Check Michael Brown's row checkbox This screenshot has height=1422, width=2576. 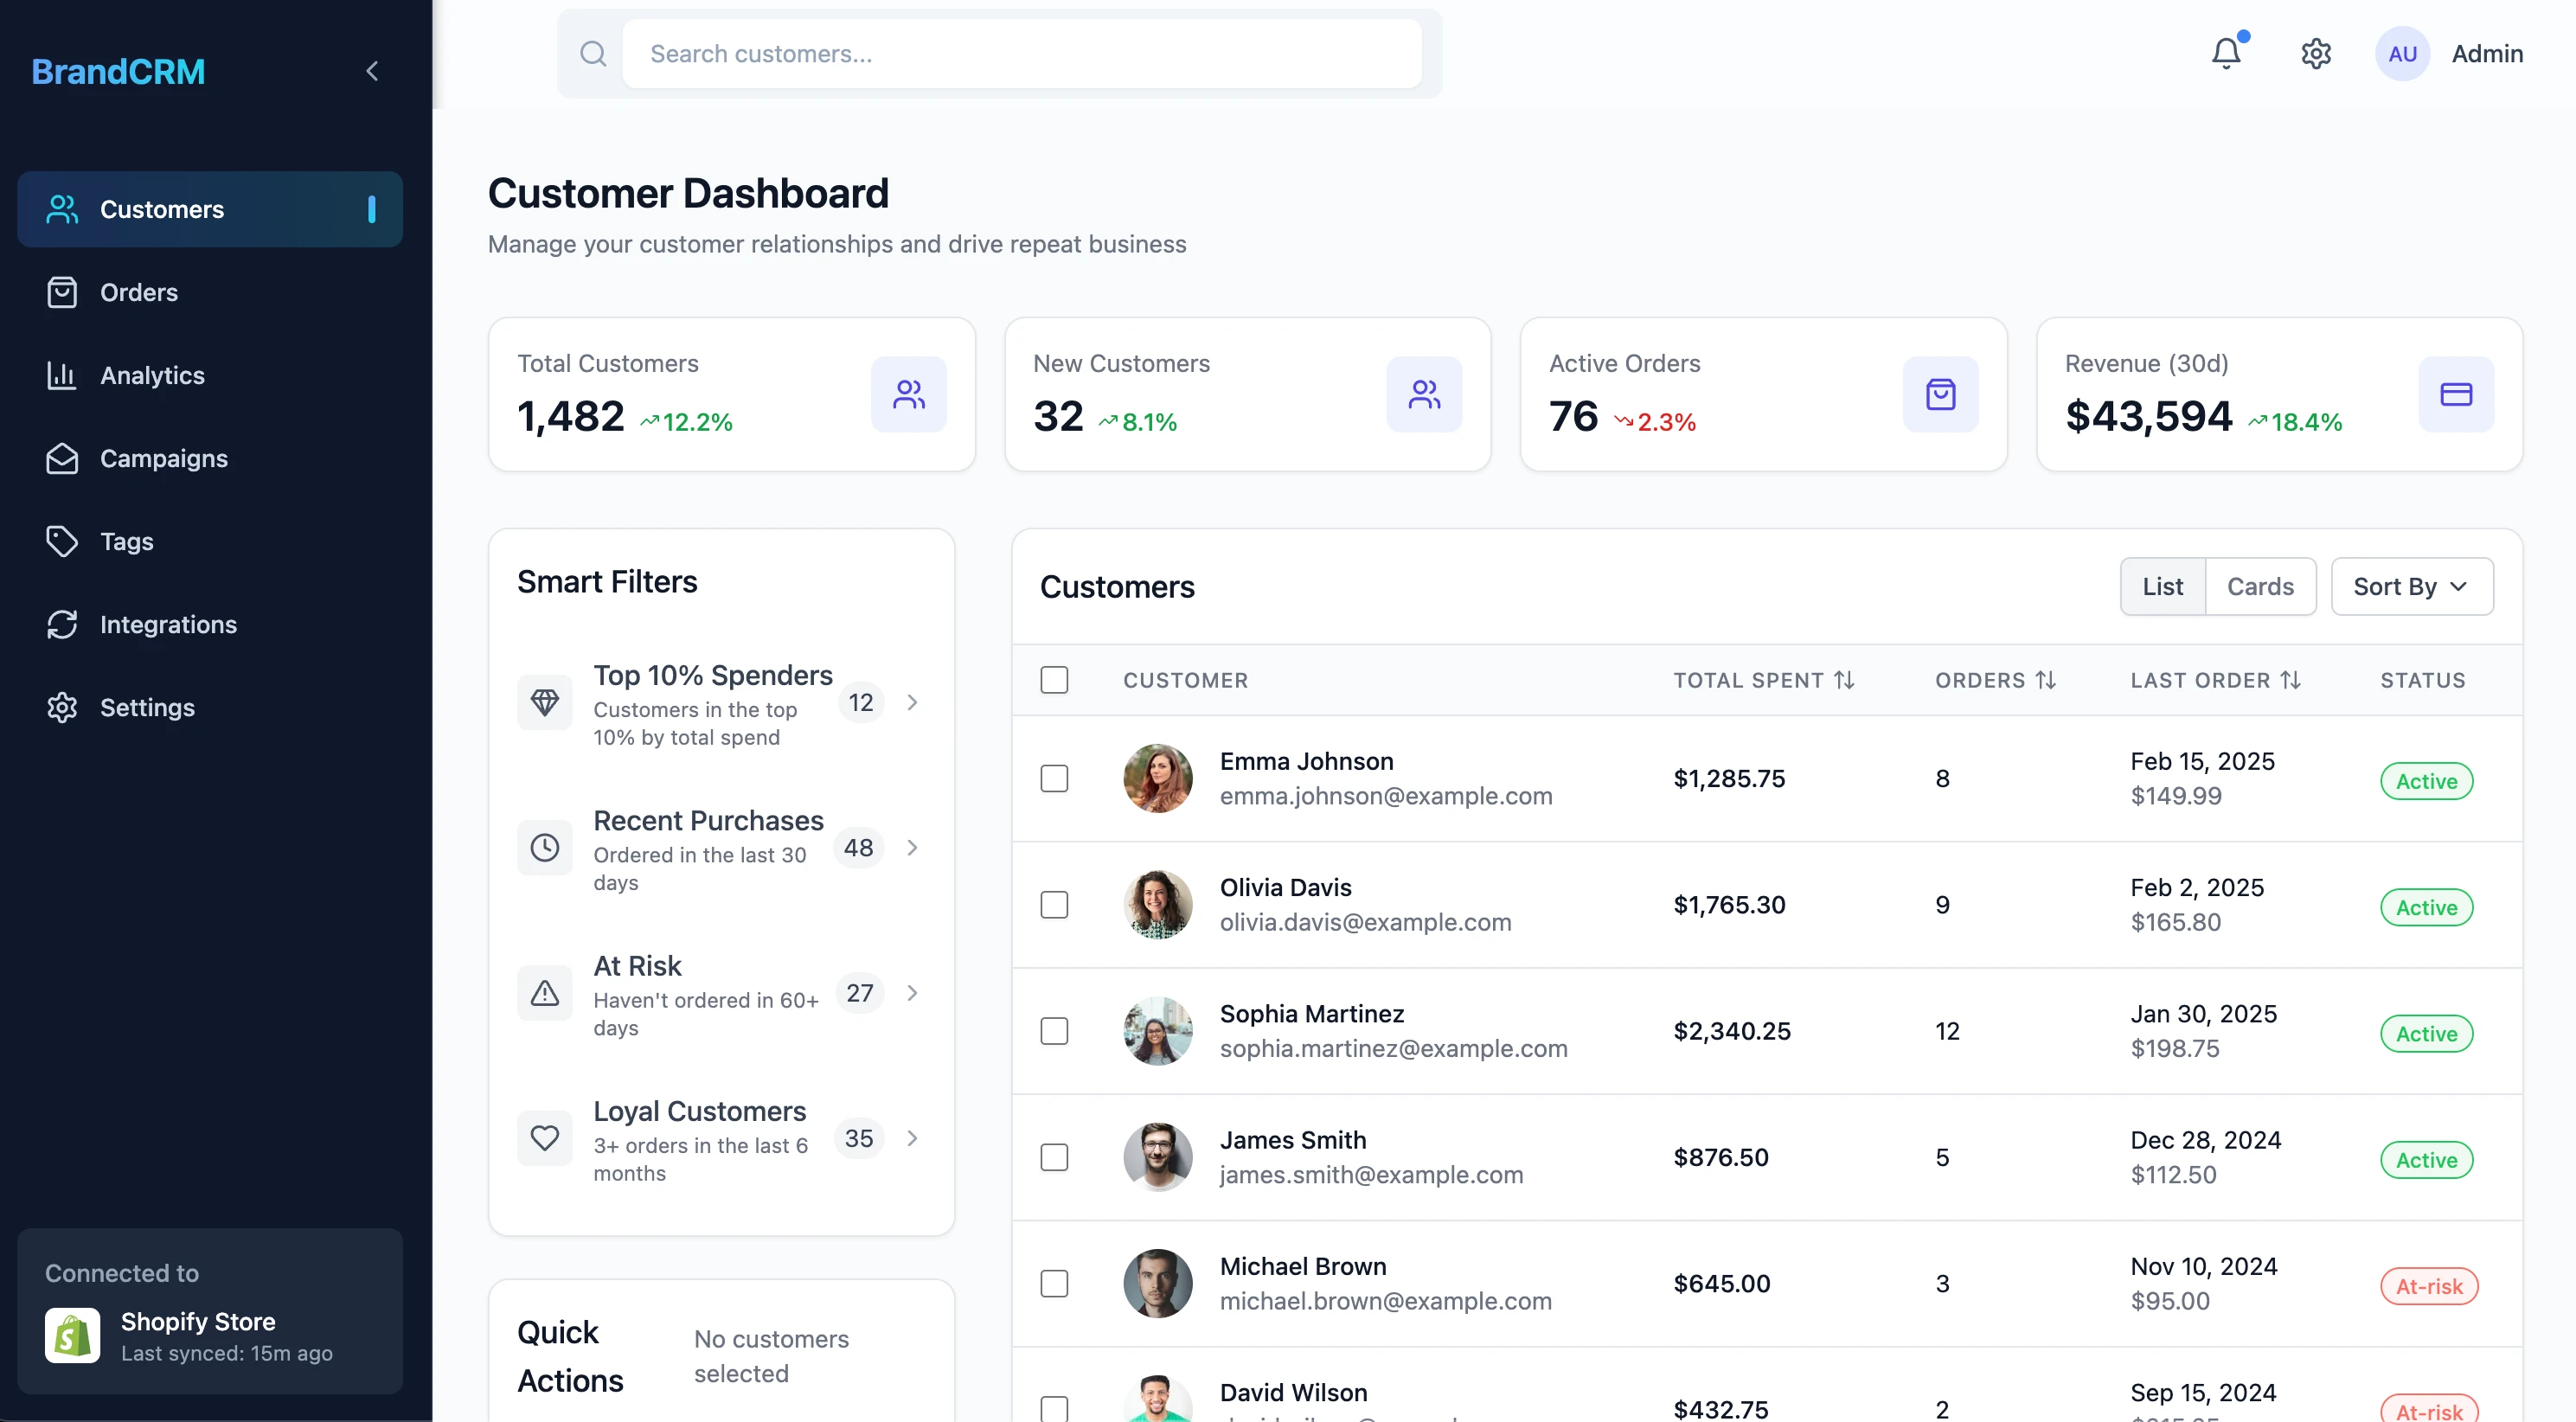click(1054, 1283)
